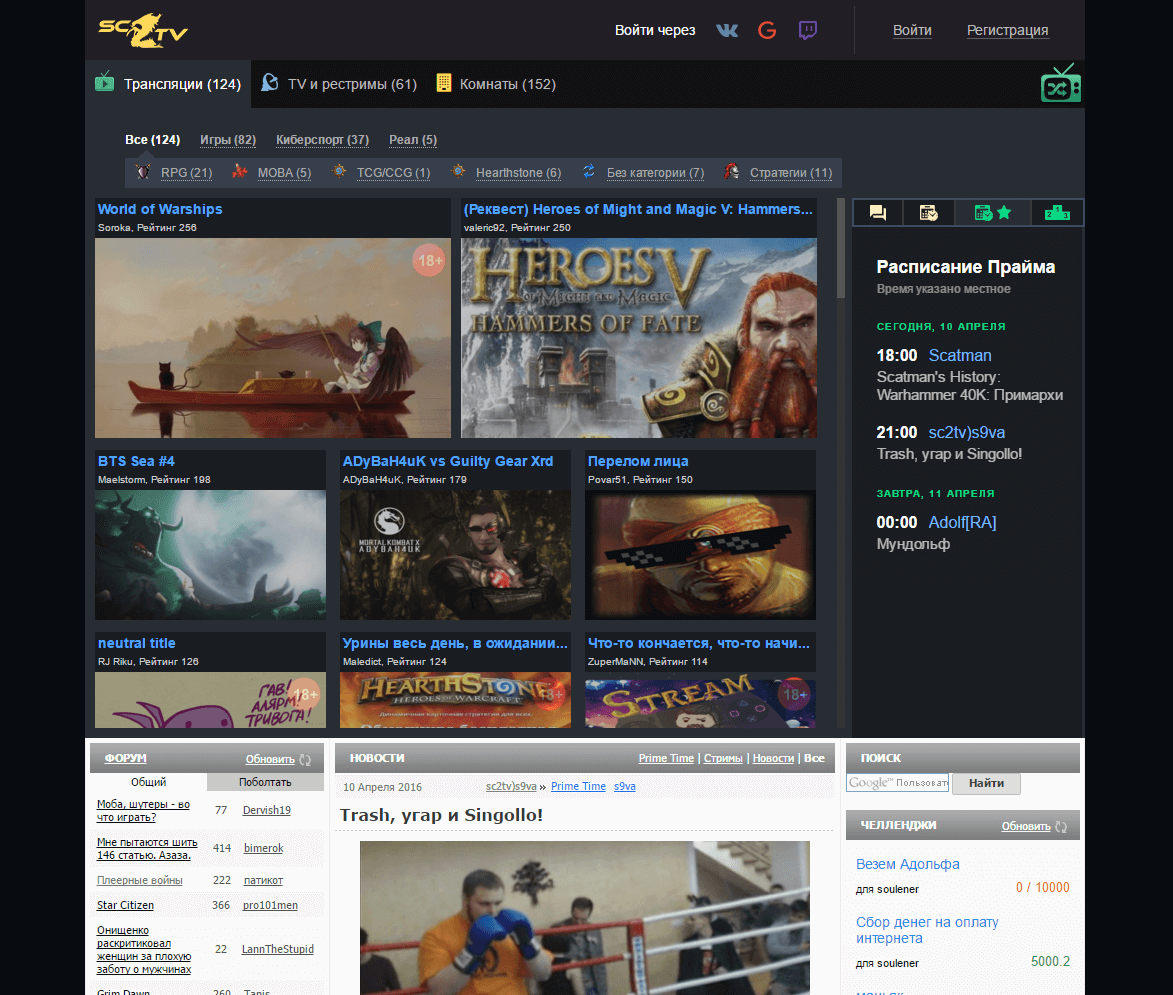Open the Prime Time news filter
Image resolution: width=1173 pixels, height=995 pixels.
666,758
